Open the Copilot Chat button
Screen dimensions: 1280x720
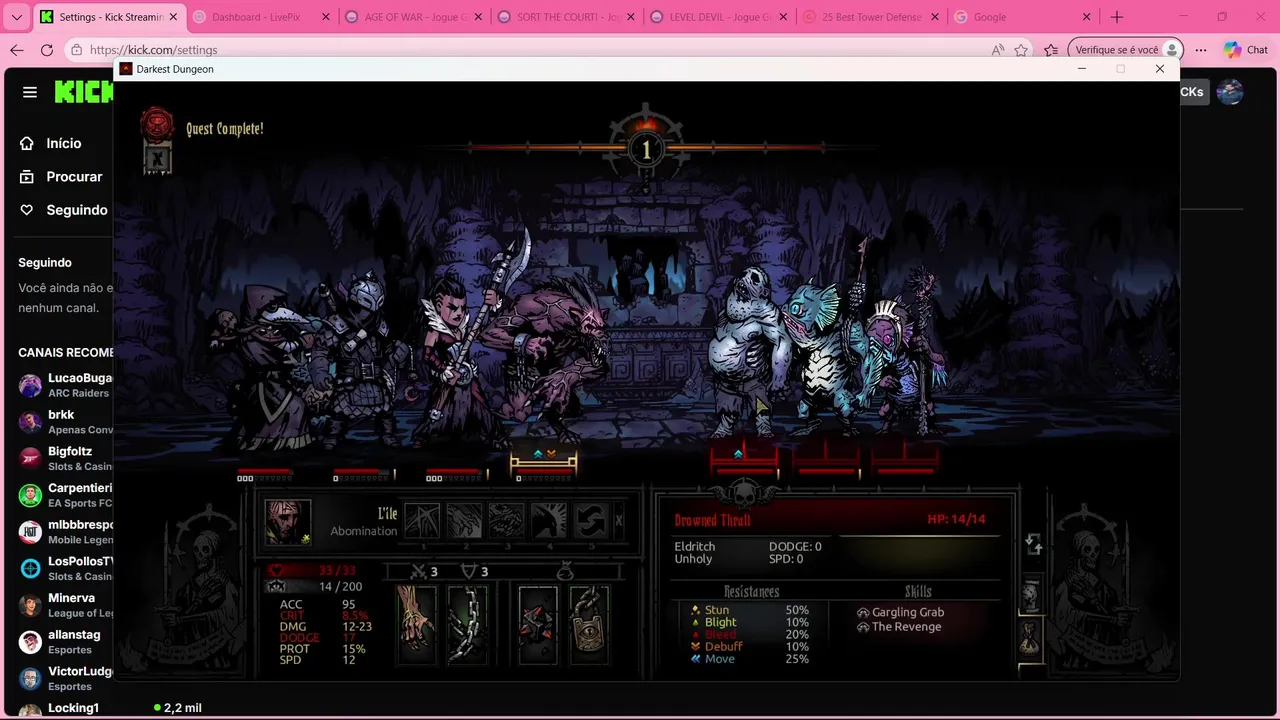point(1246,50)
